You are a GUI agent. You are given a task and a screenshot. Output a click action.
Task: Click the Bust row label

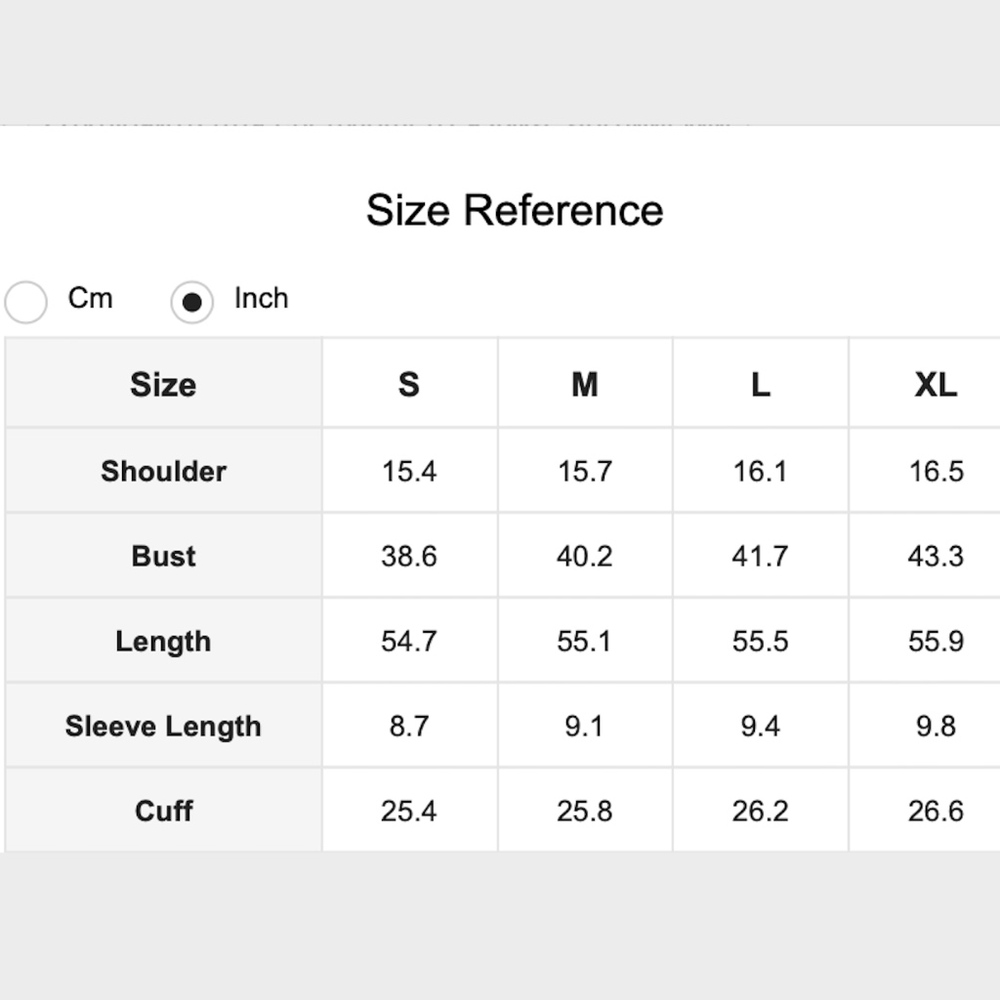click(163, 555)
